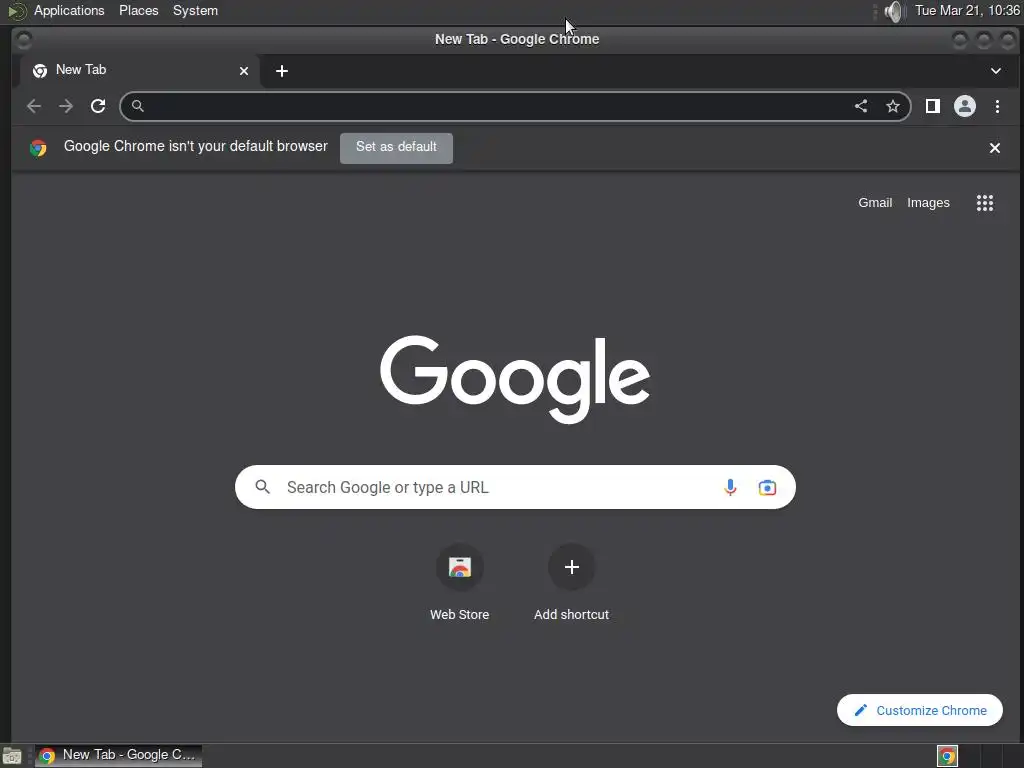Open Gmail link
This screenshot has height=768, width=1024.
click(x=875, y=203)
